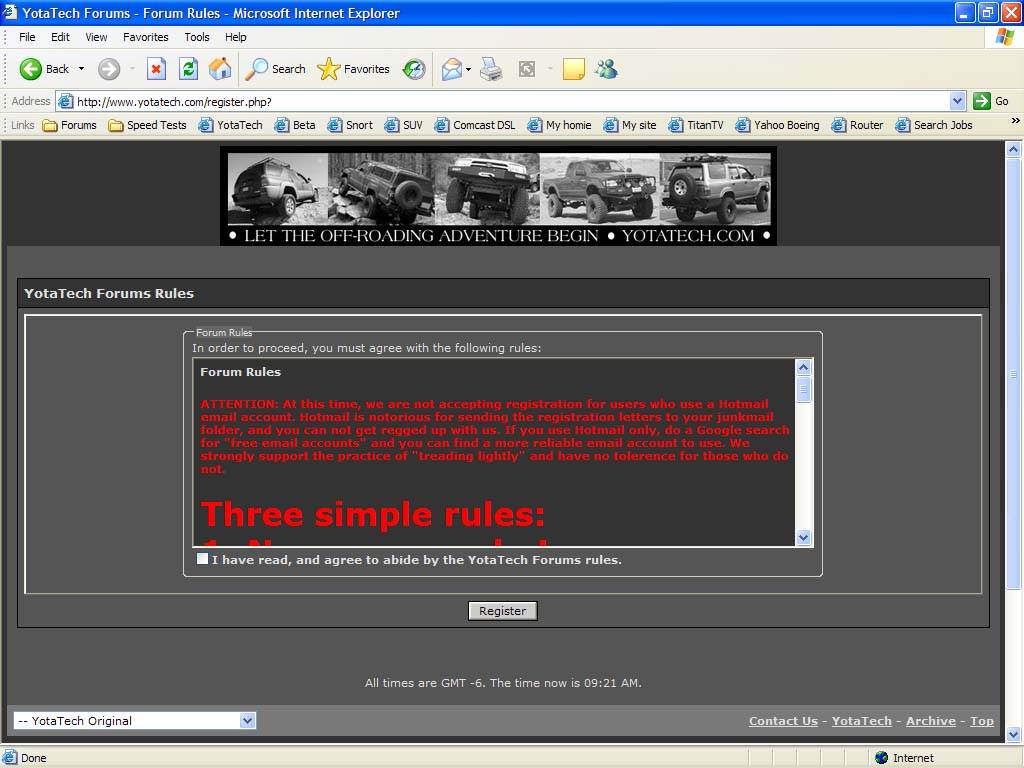Expand the Back button history dropdown
The width and height of the screenshot is (1024, 768).
click(x=81, y=69)
